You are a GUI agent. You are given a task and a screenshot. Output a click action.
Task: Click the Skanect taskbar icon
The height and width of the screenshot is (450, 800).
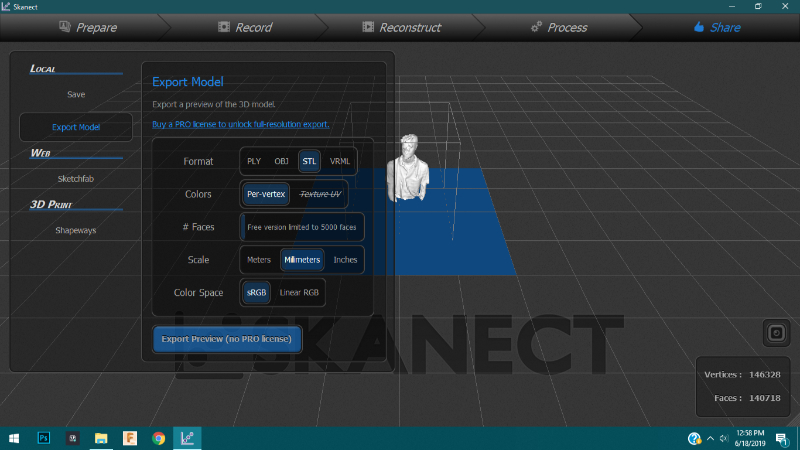187,438
